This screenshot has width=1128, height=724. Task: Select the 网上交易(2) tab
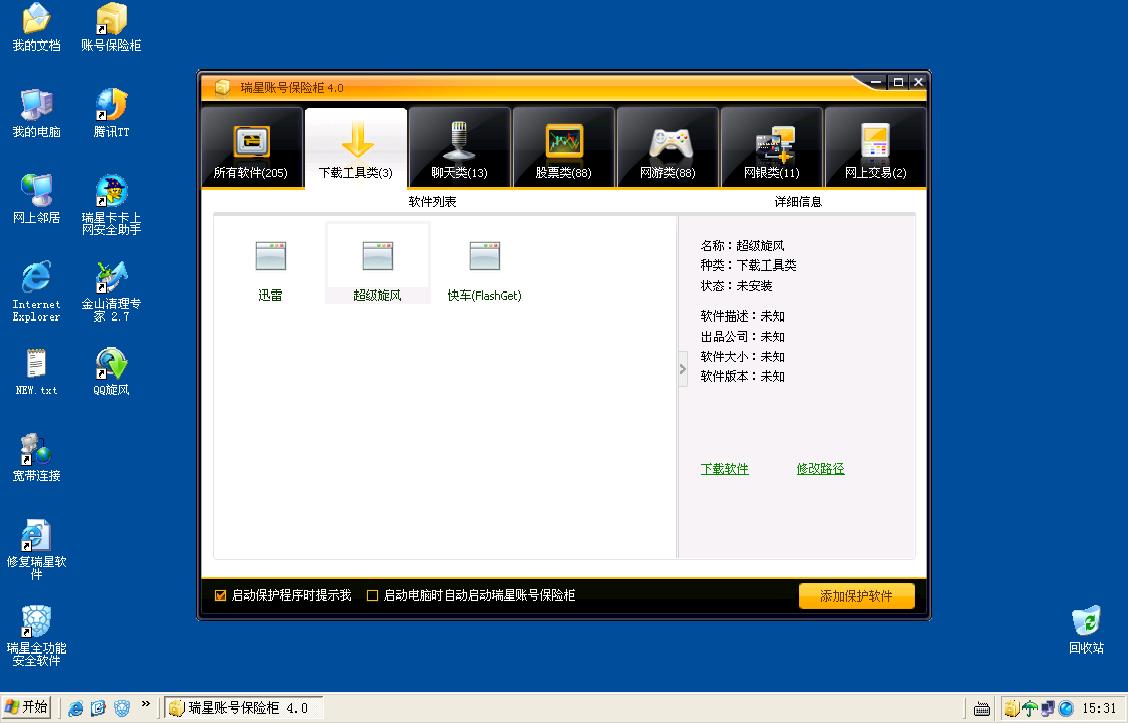[x=875, y=148]
